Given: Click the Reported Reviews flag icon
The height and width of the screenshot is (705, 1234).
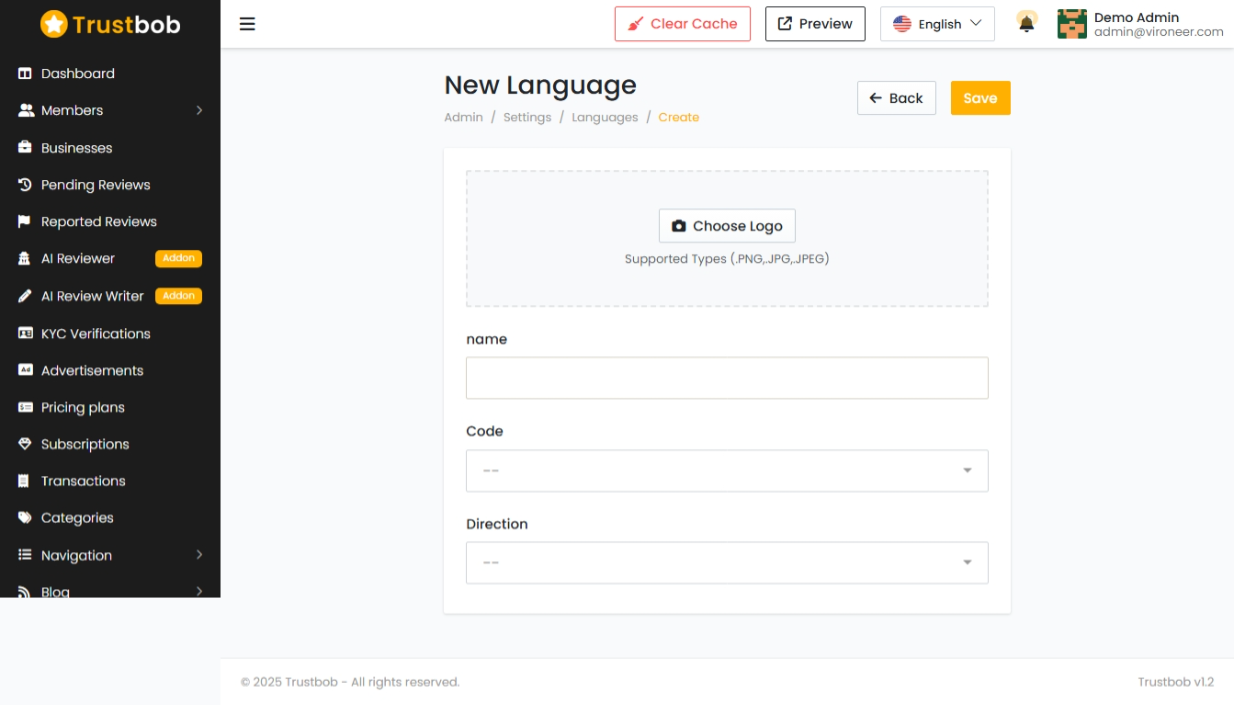Looking at the screenshot, I should 25,222.
